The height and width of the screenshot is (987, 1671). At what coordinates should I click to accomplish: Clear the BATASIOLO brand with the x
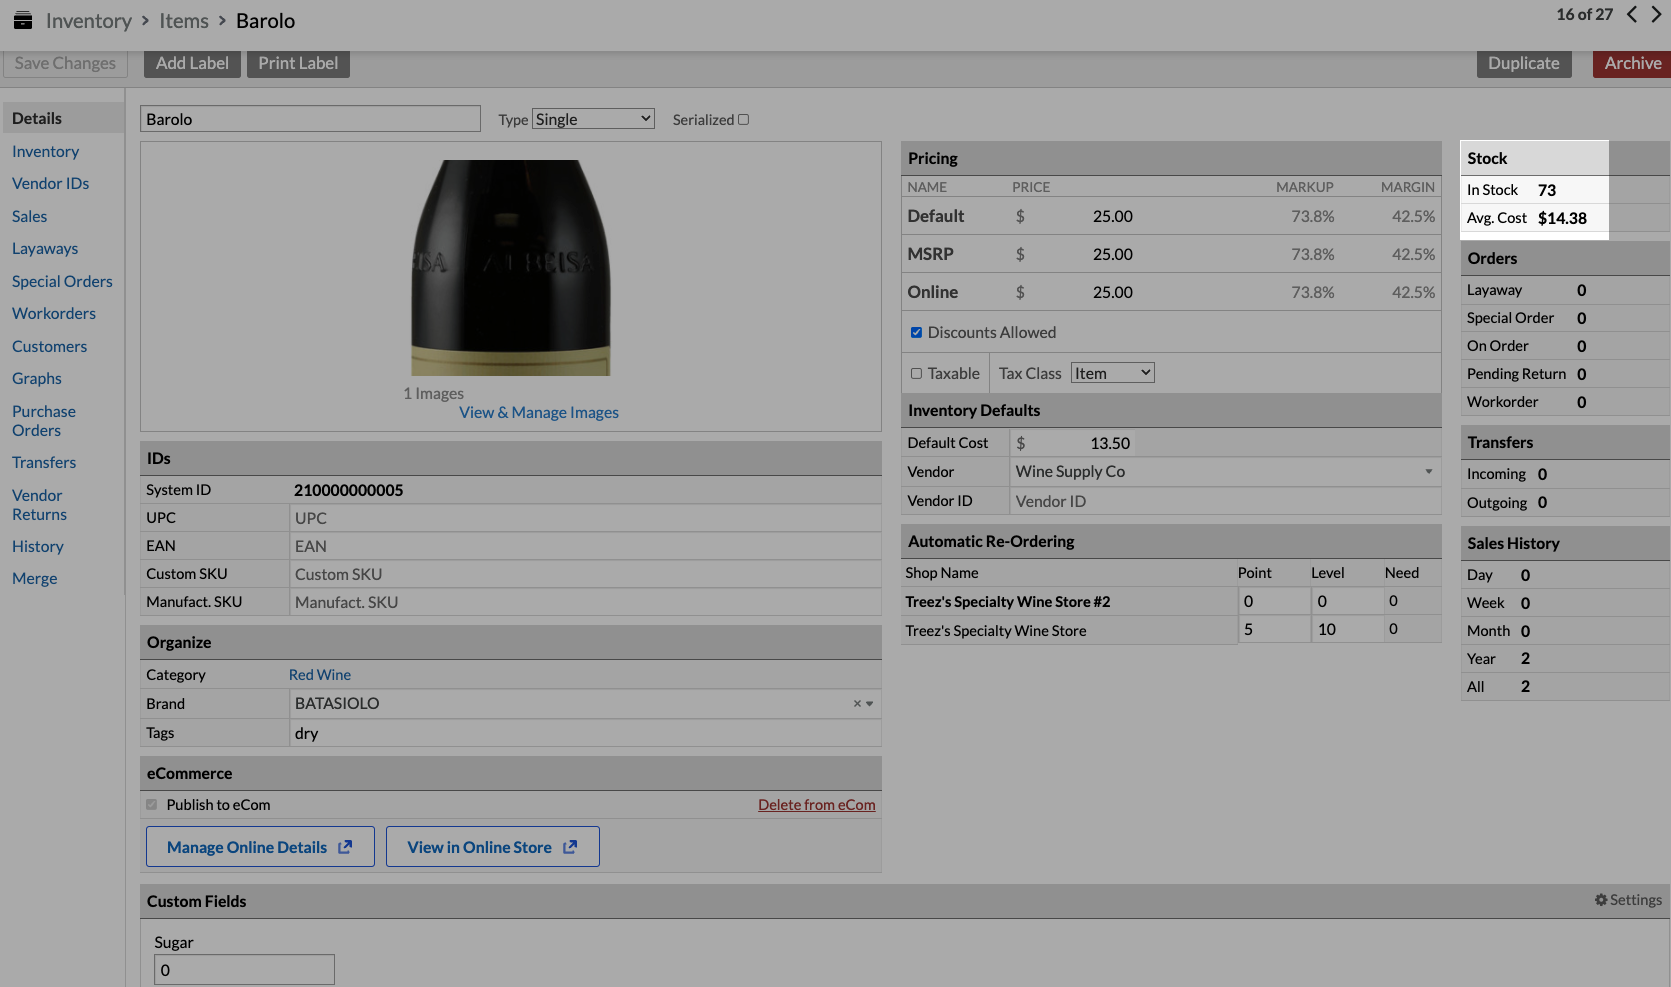point(857,704)
